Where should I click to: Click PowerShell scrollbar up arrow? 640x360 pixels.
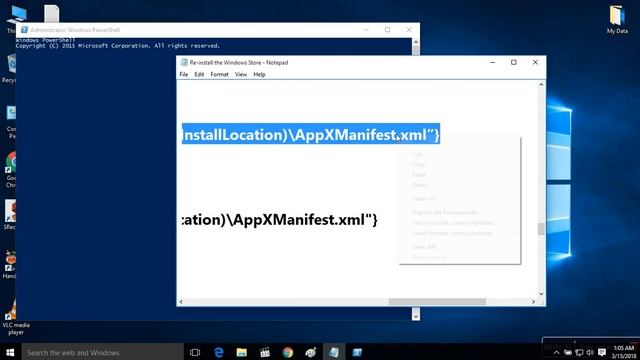coord(416,42)
